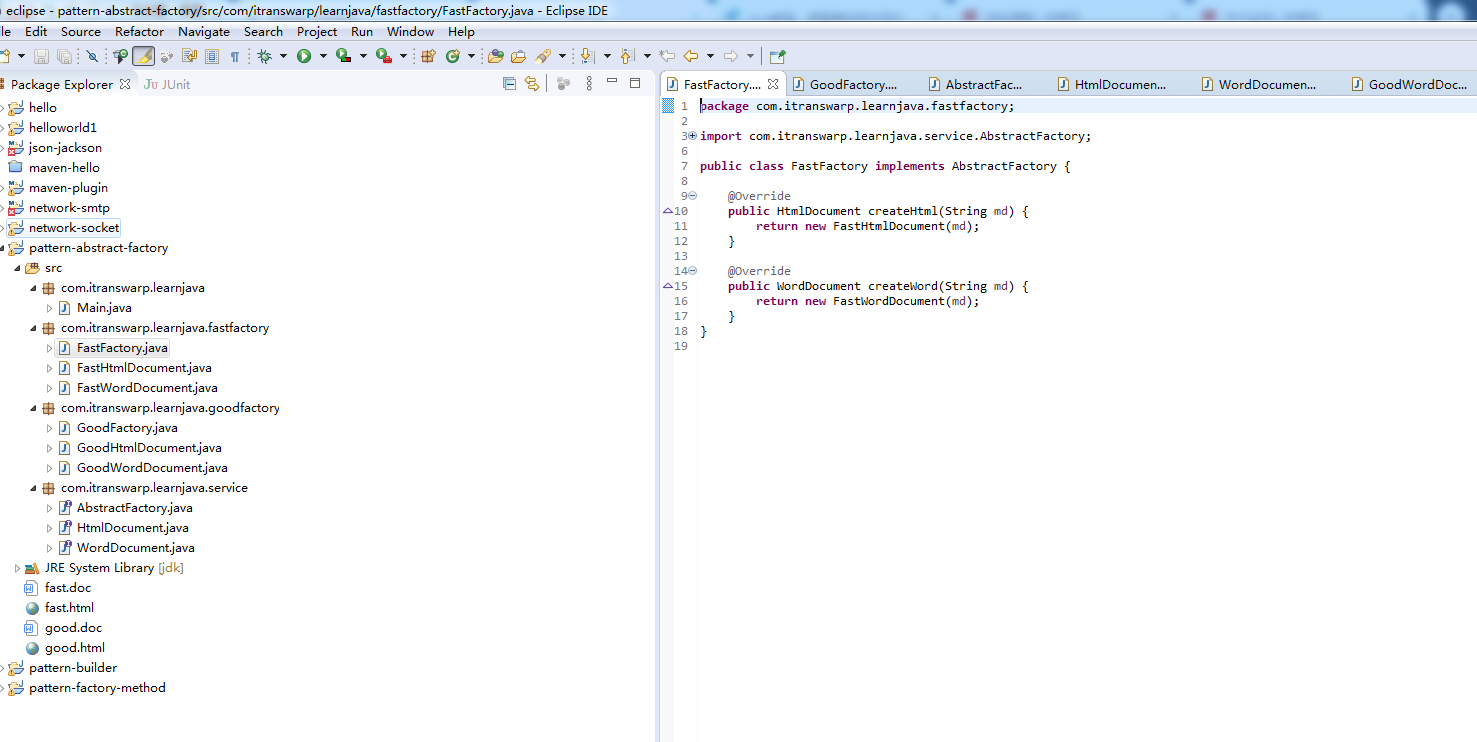
Task: Go to last edit location
Action: (x=666, y=56)
